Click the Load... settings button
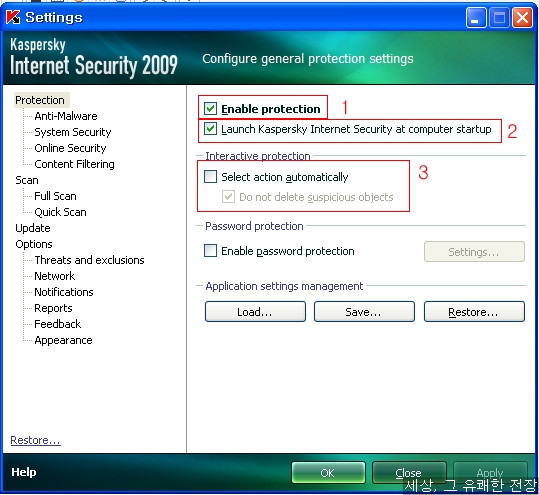This screenshot has width=539, height=495. click(255, 311)
